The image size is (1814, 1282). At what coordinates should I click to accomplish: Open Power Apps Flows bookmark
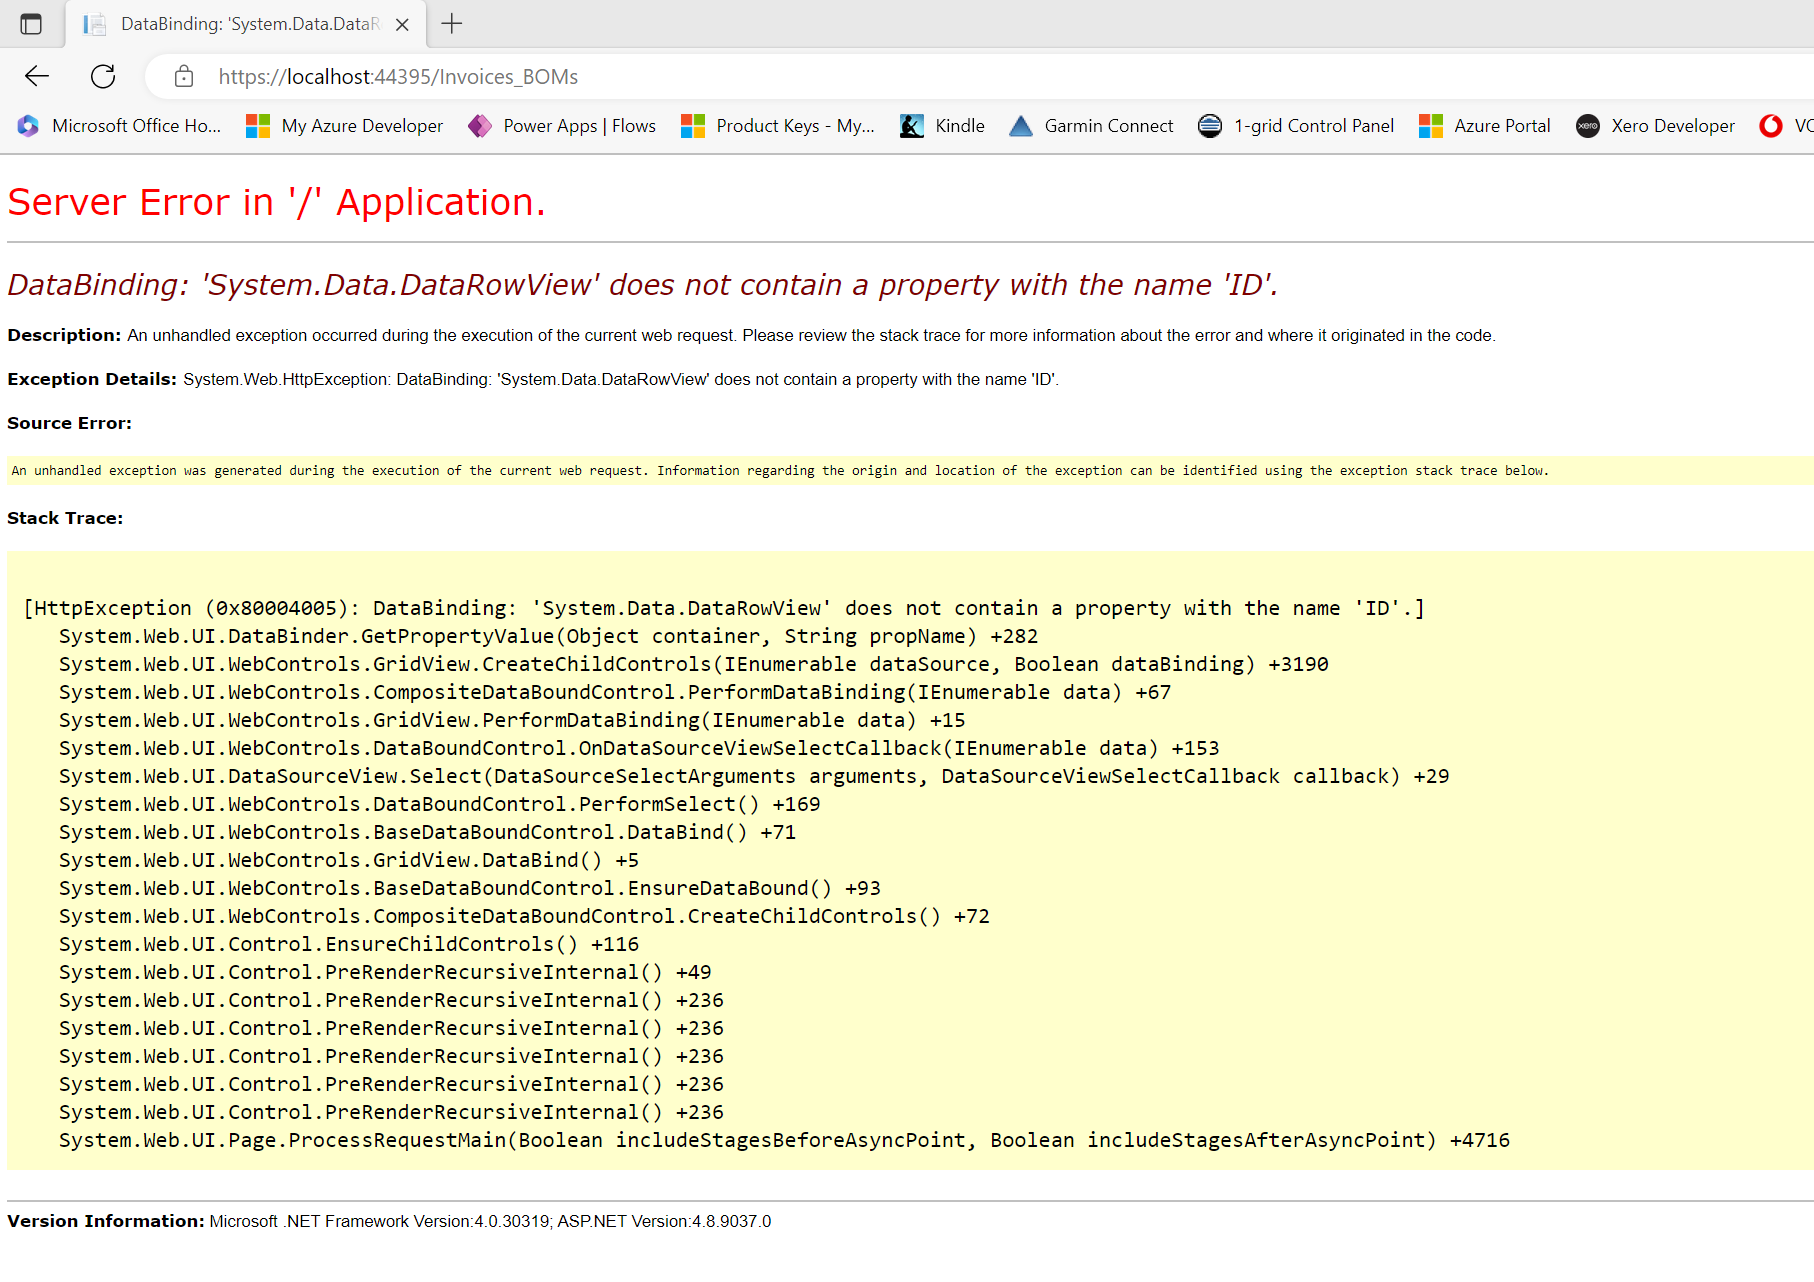click(562, 126)
